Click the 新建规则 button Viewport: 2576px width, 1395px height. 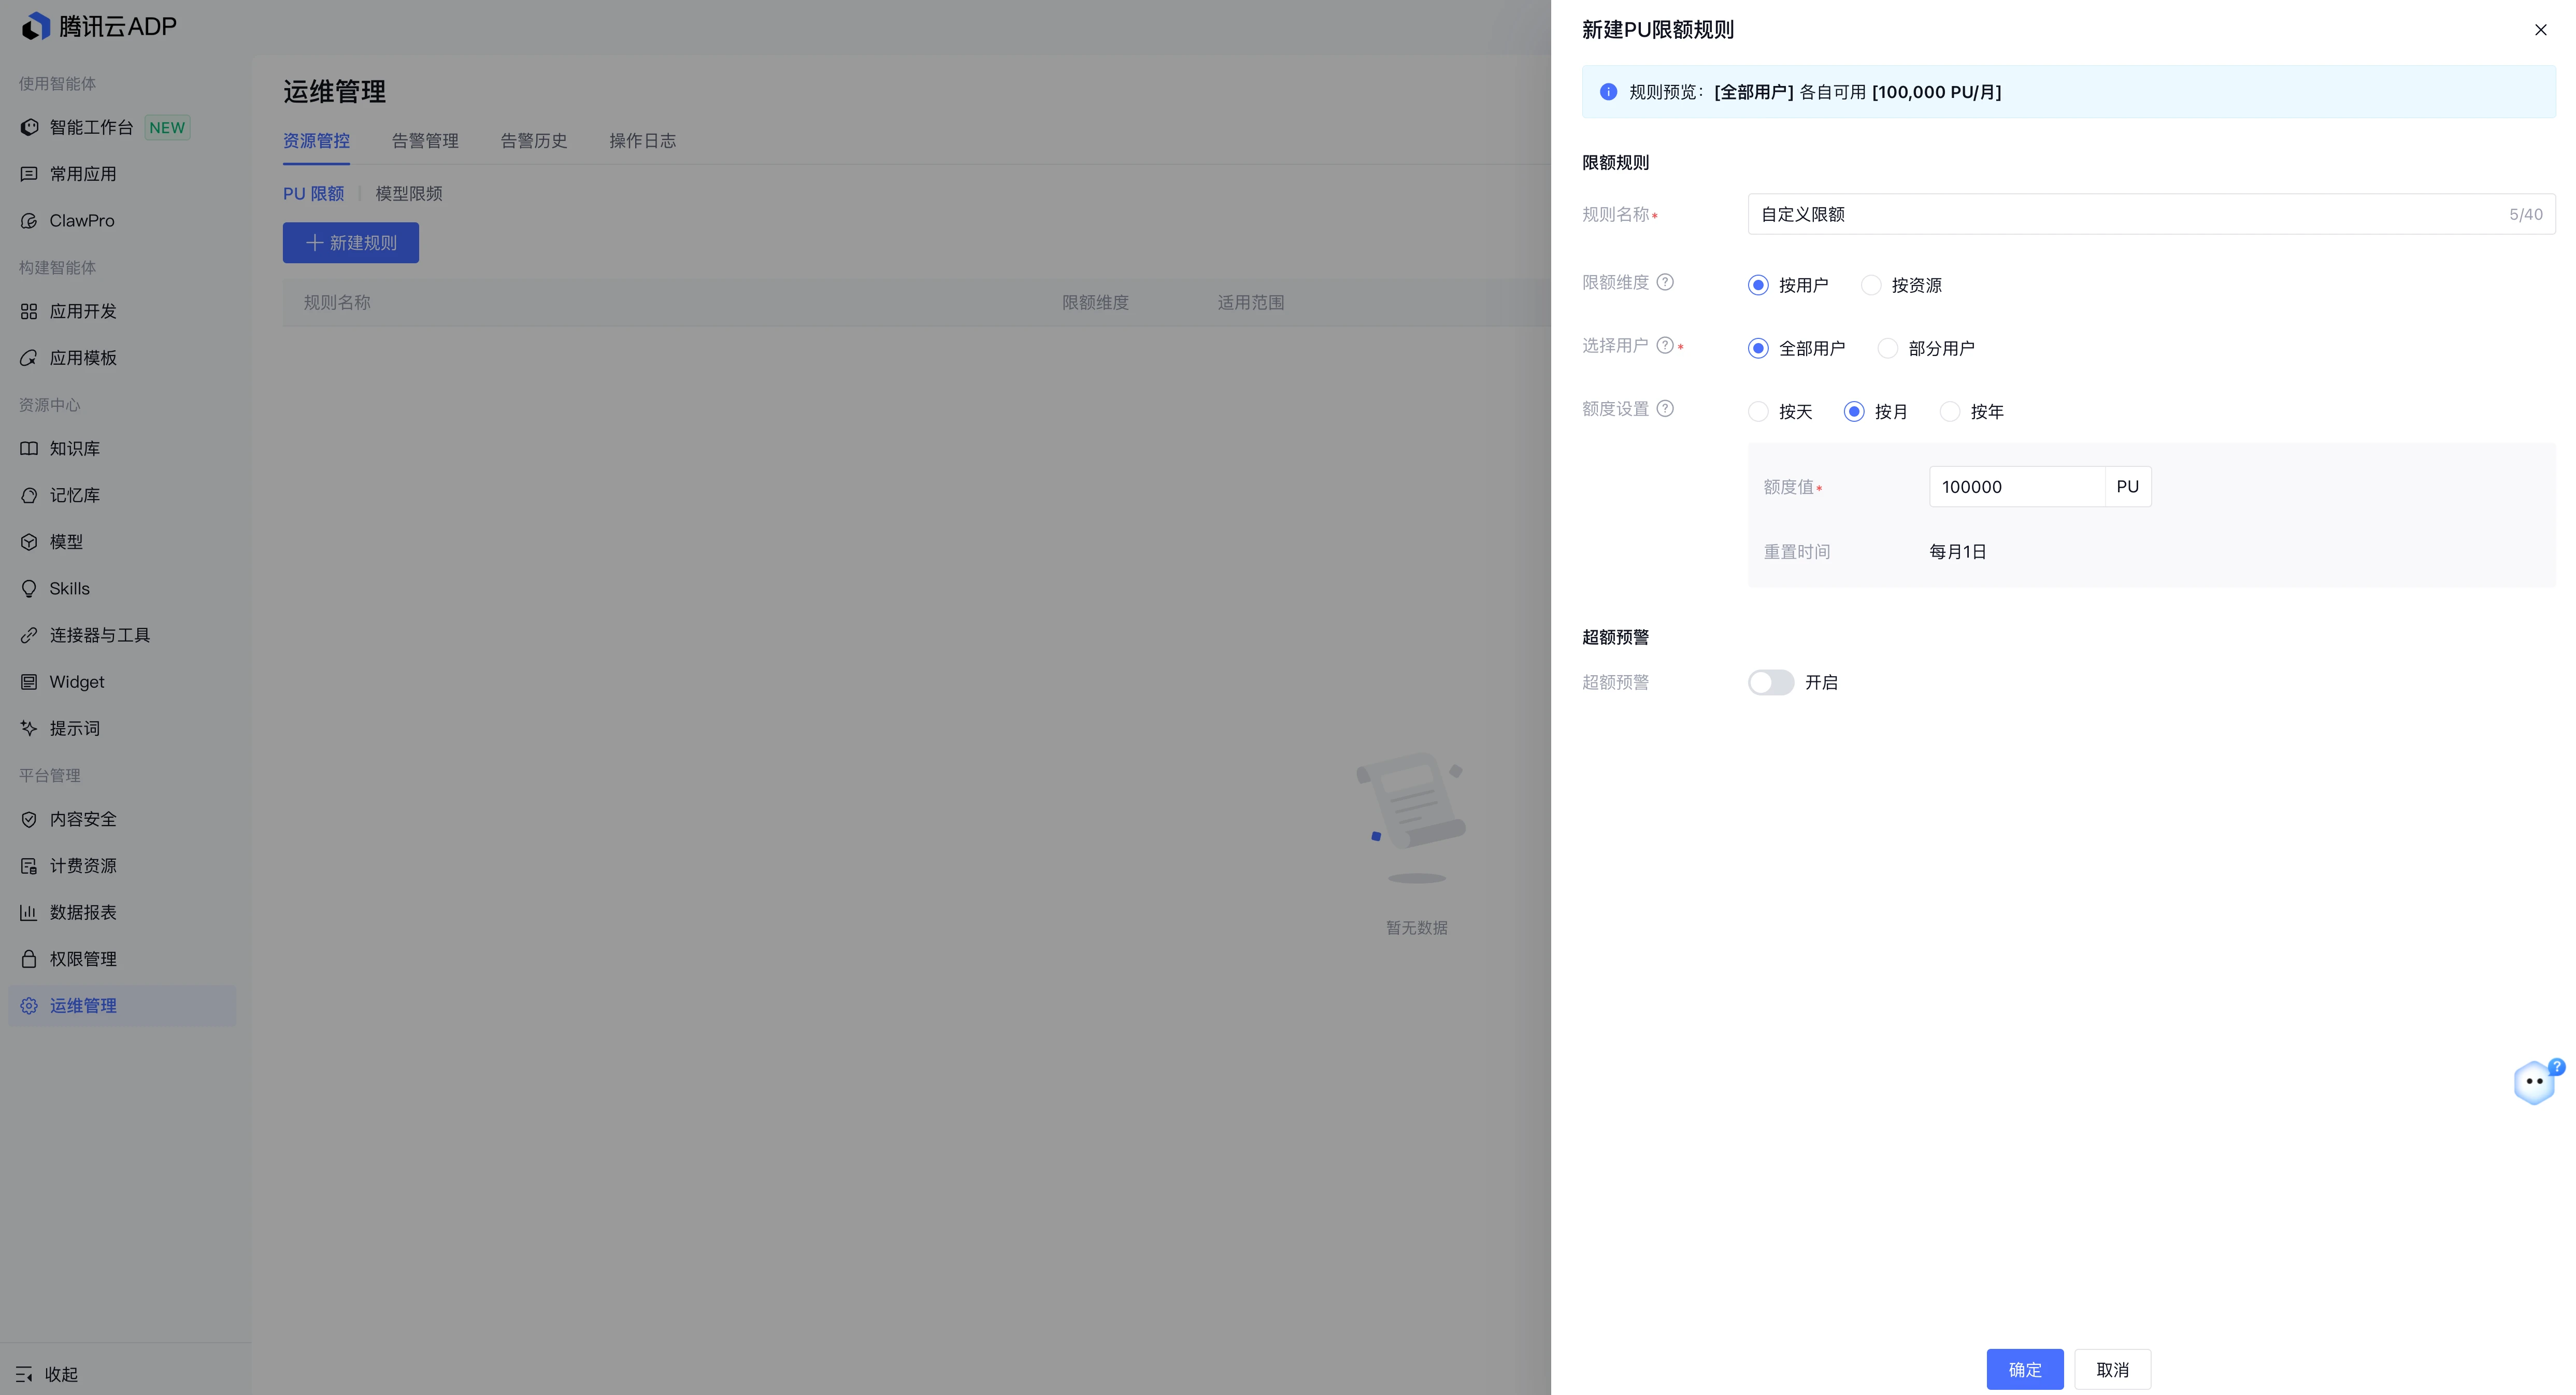351,243
